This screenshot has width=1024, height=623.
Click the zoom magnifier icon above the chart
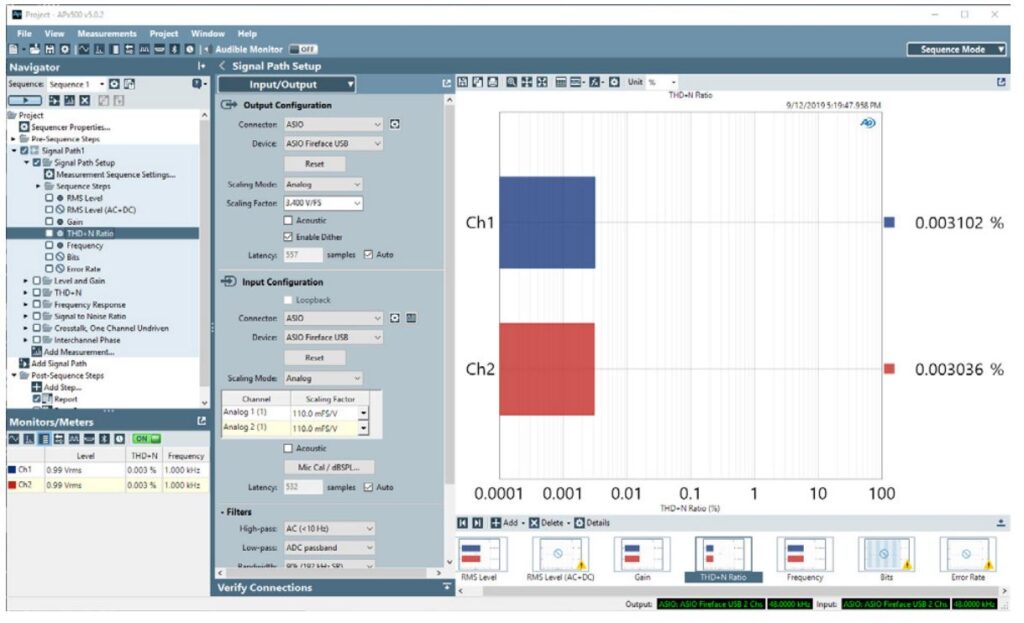[511, 82]
